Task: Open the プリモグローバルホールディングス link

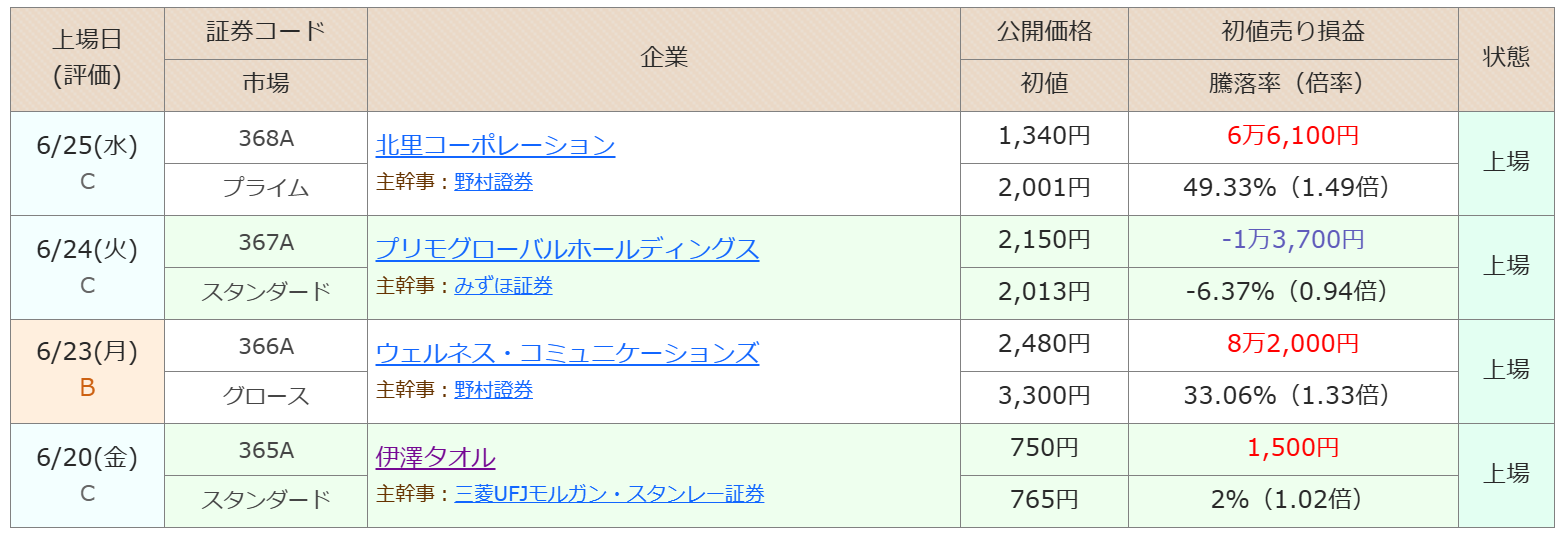Action: 567,250
